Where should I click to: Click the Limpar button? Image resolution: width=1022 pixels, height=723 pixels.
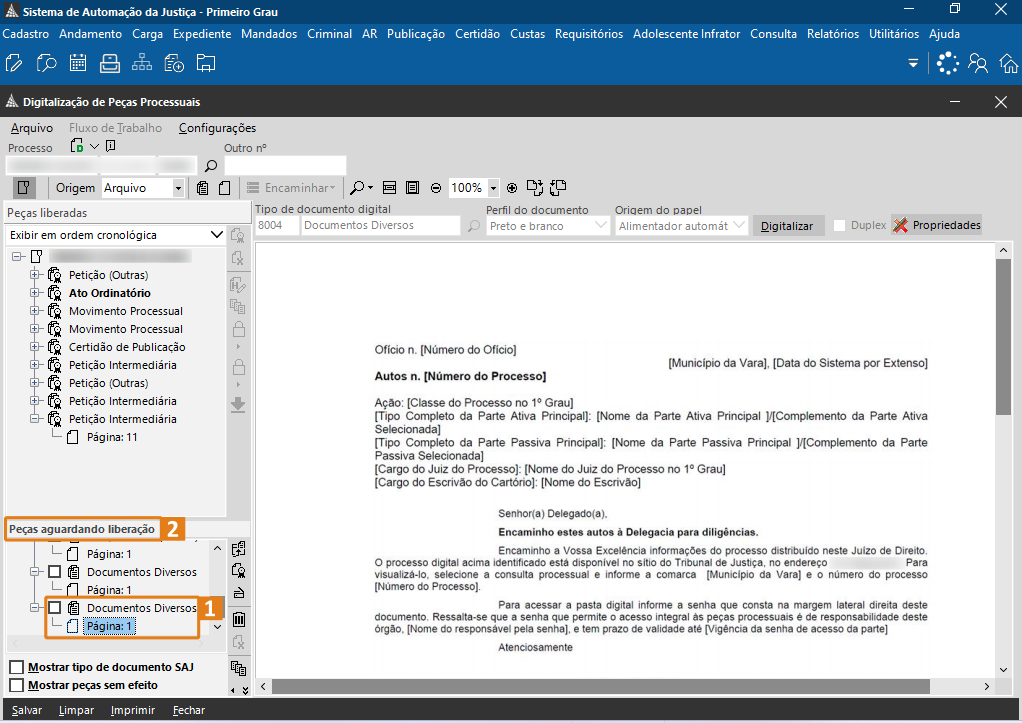(x=76, y=710)
